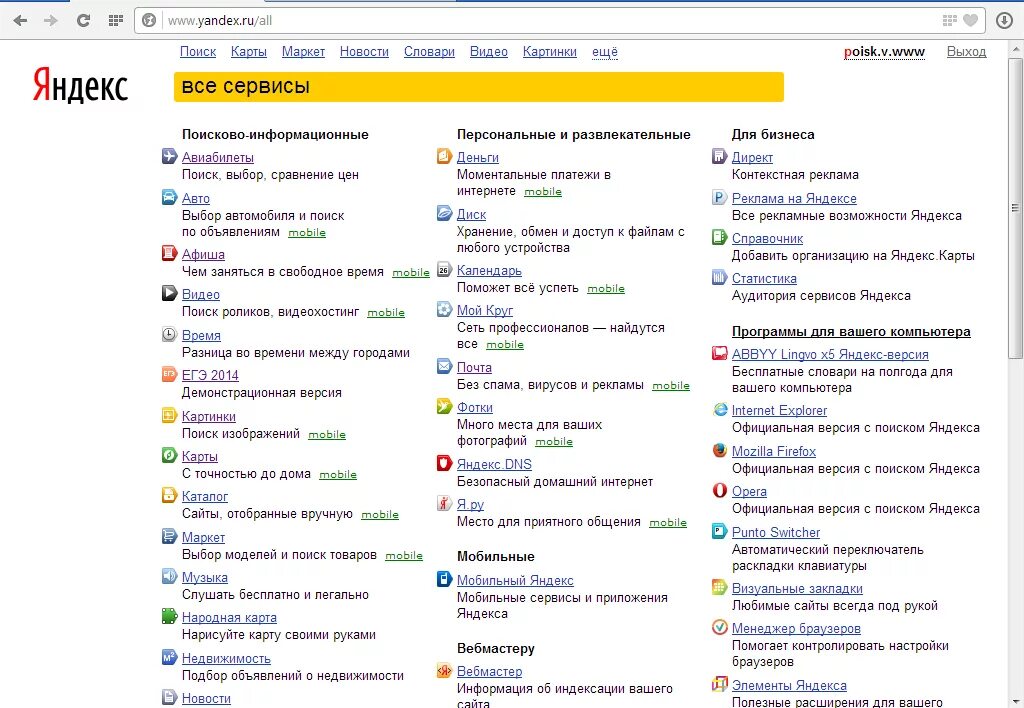The height and width of the screenshot is (708, 1024).
Task: Open the Фотки service link
Action: coord(475,408)
